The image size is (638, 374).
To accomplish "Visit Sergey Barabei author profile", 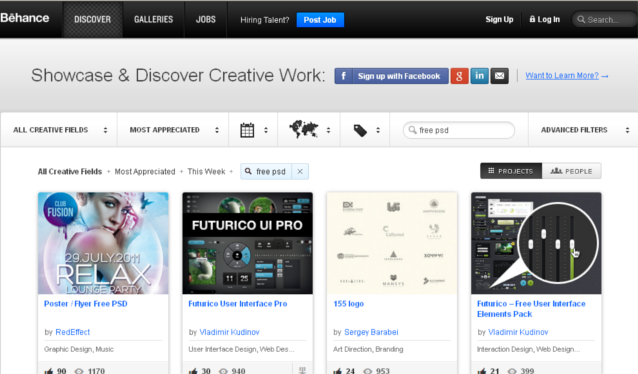I will click(x=371, y=332).
